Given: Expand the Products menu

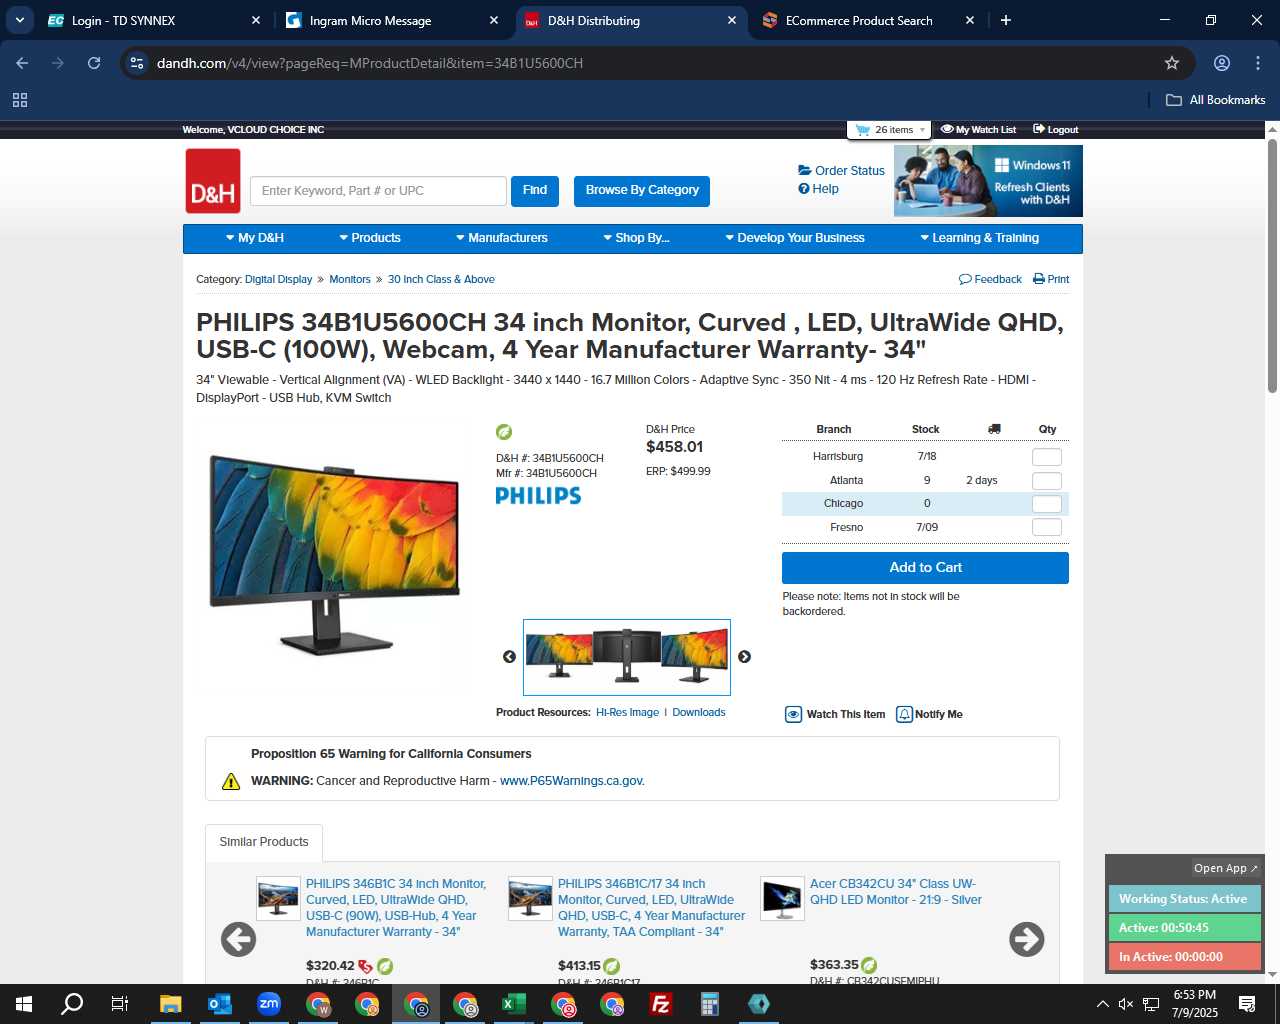Looking at the screenshot, I should click(370, 238).
